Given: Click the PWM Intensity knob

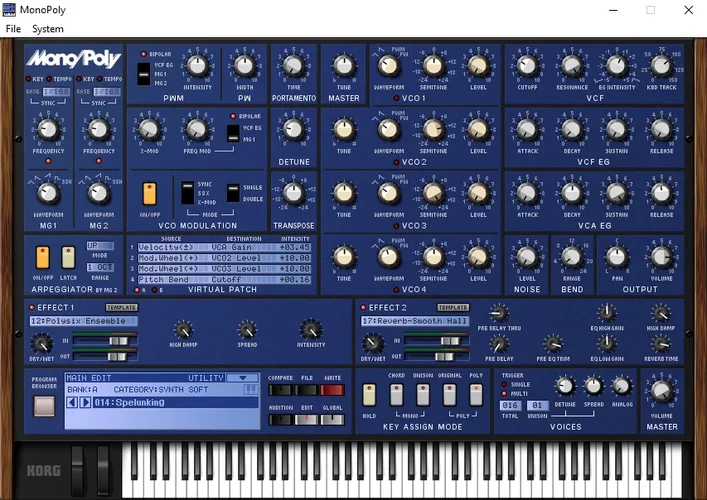Looking at the screenshot, I should [x=197, y=66].
